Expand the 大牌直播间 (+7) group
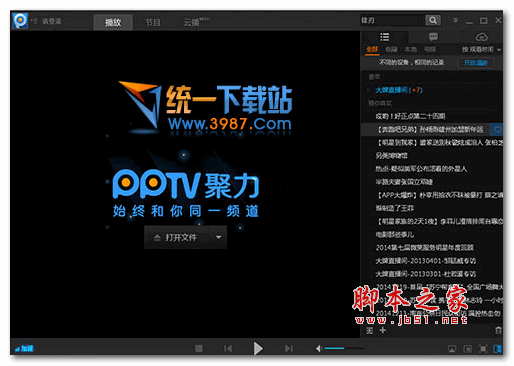 pyautogui.click(x=369, y=90)
